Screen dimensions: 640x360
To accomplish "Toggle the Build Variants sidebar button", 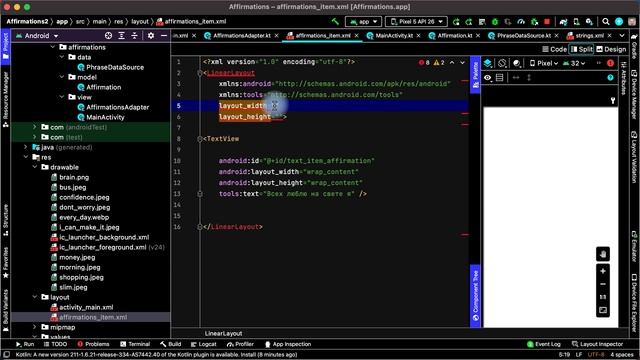I will pyautogui.click(x=5, y=310).
